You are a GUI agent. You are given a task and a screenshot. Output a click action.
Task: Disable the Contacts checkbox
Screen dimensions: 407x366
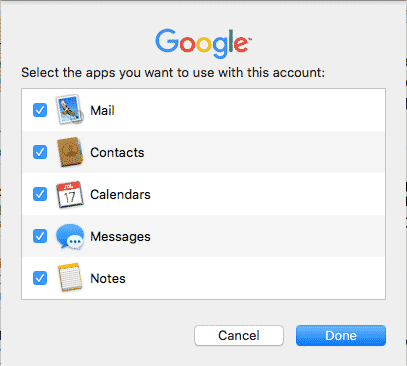tap(40, 152)
